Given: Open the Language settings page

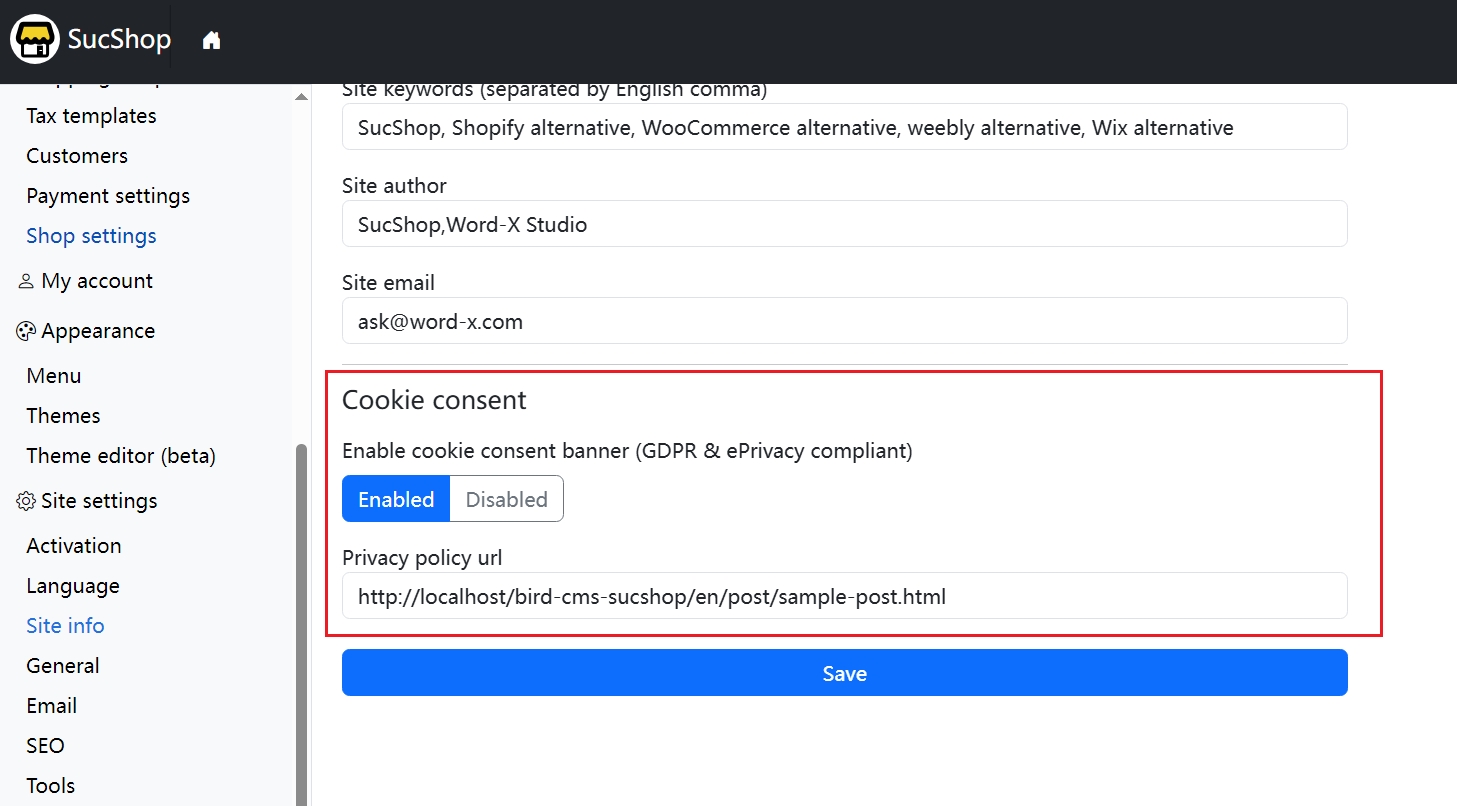Looking at the screenshot, I should click(x=73, y=586).
